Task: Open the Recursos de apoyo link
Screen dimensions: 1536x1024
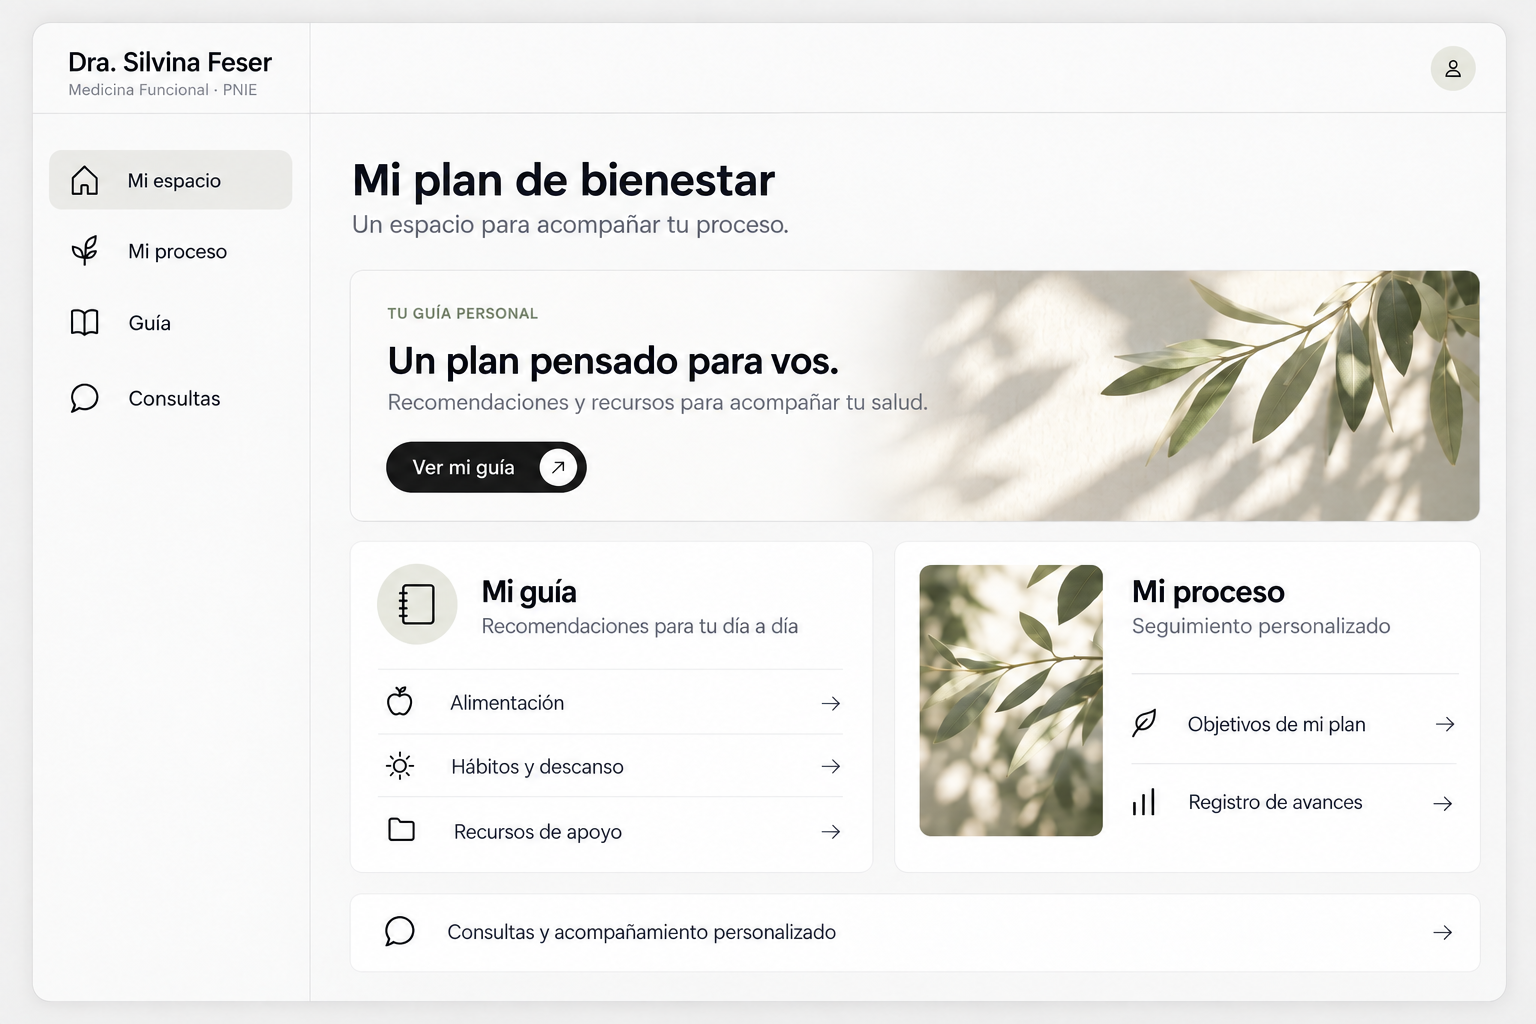Action: 610,830
